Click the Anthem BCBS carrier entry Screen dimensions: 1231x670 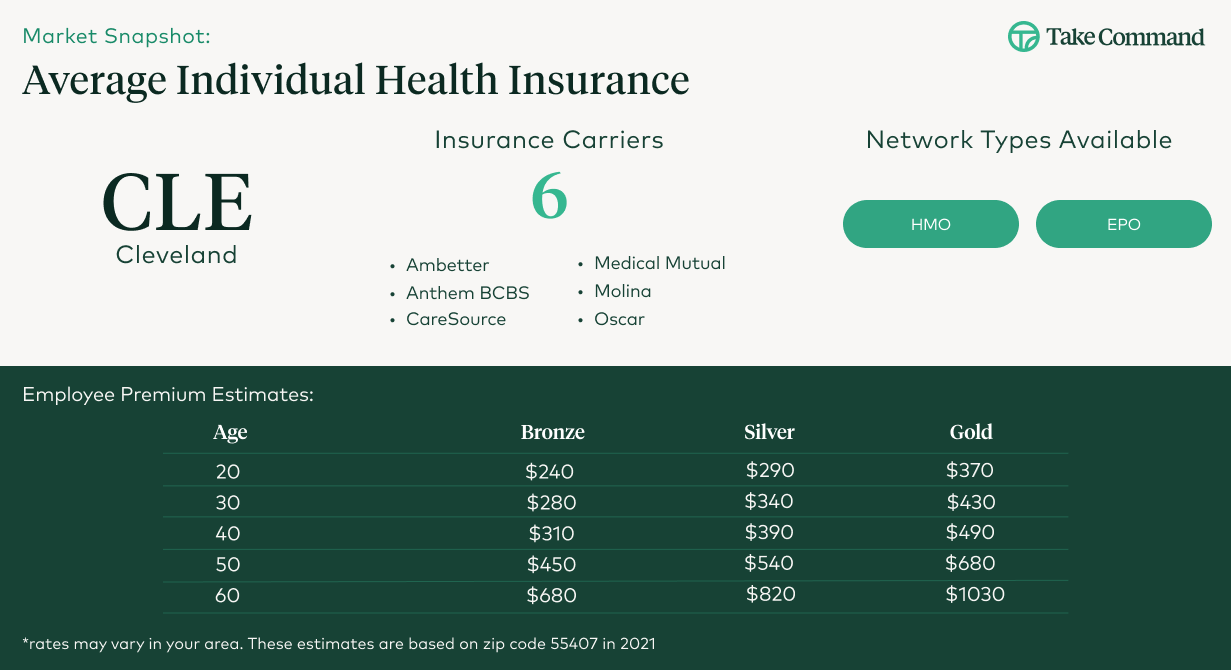(467, 293)
